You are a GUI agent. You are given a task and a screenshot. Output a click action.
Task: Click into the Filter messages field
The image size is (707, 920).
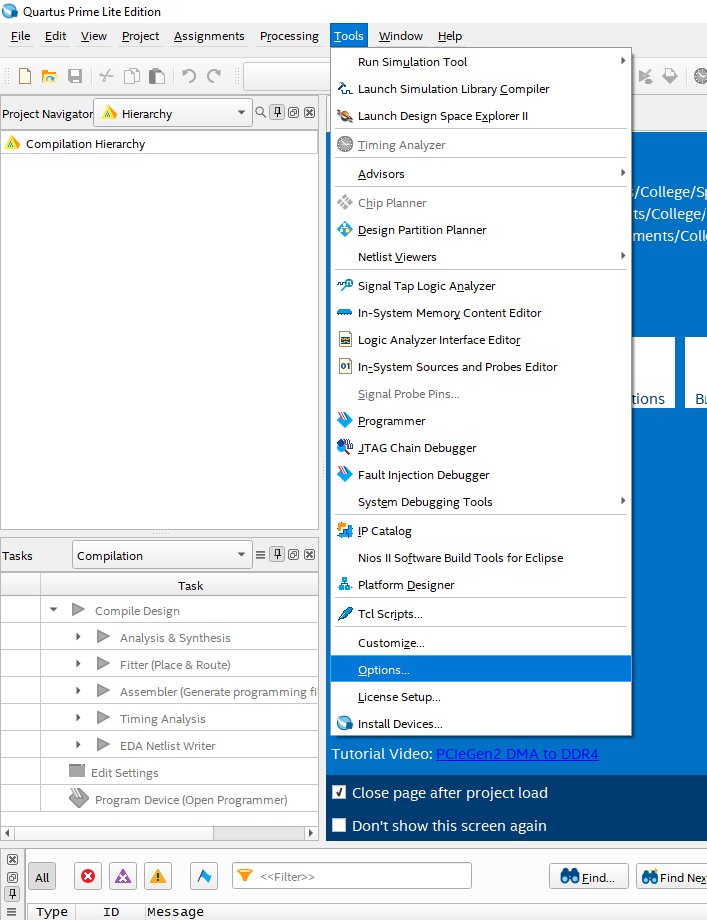(352, 875)
